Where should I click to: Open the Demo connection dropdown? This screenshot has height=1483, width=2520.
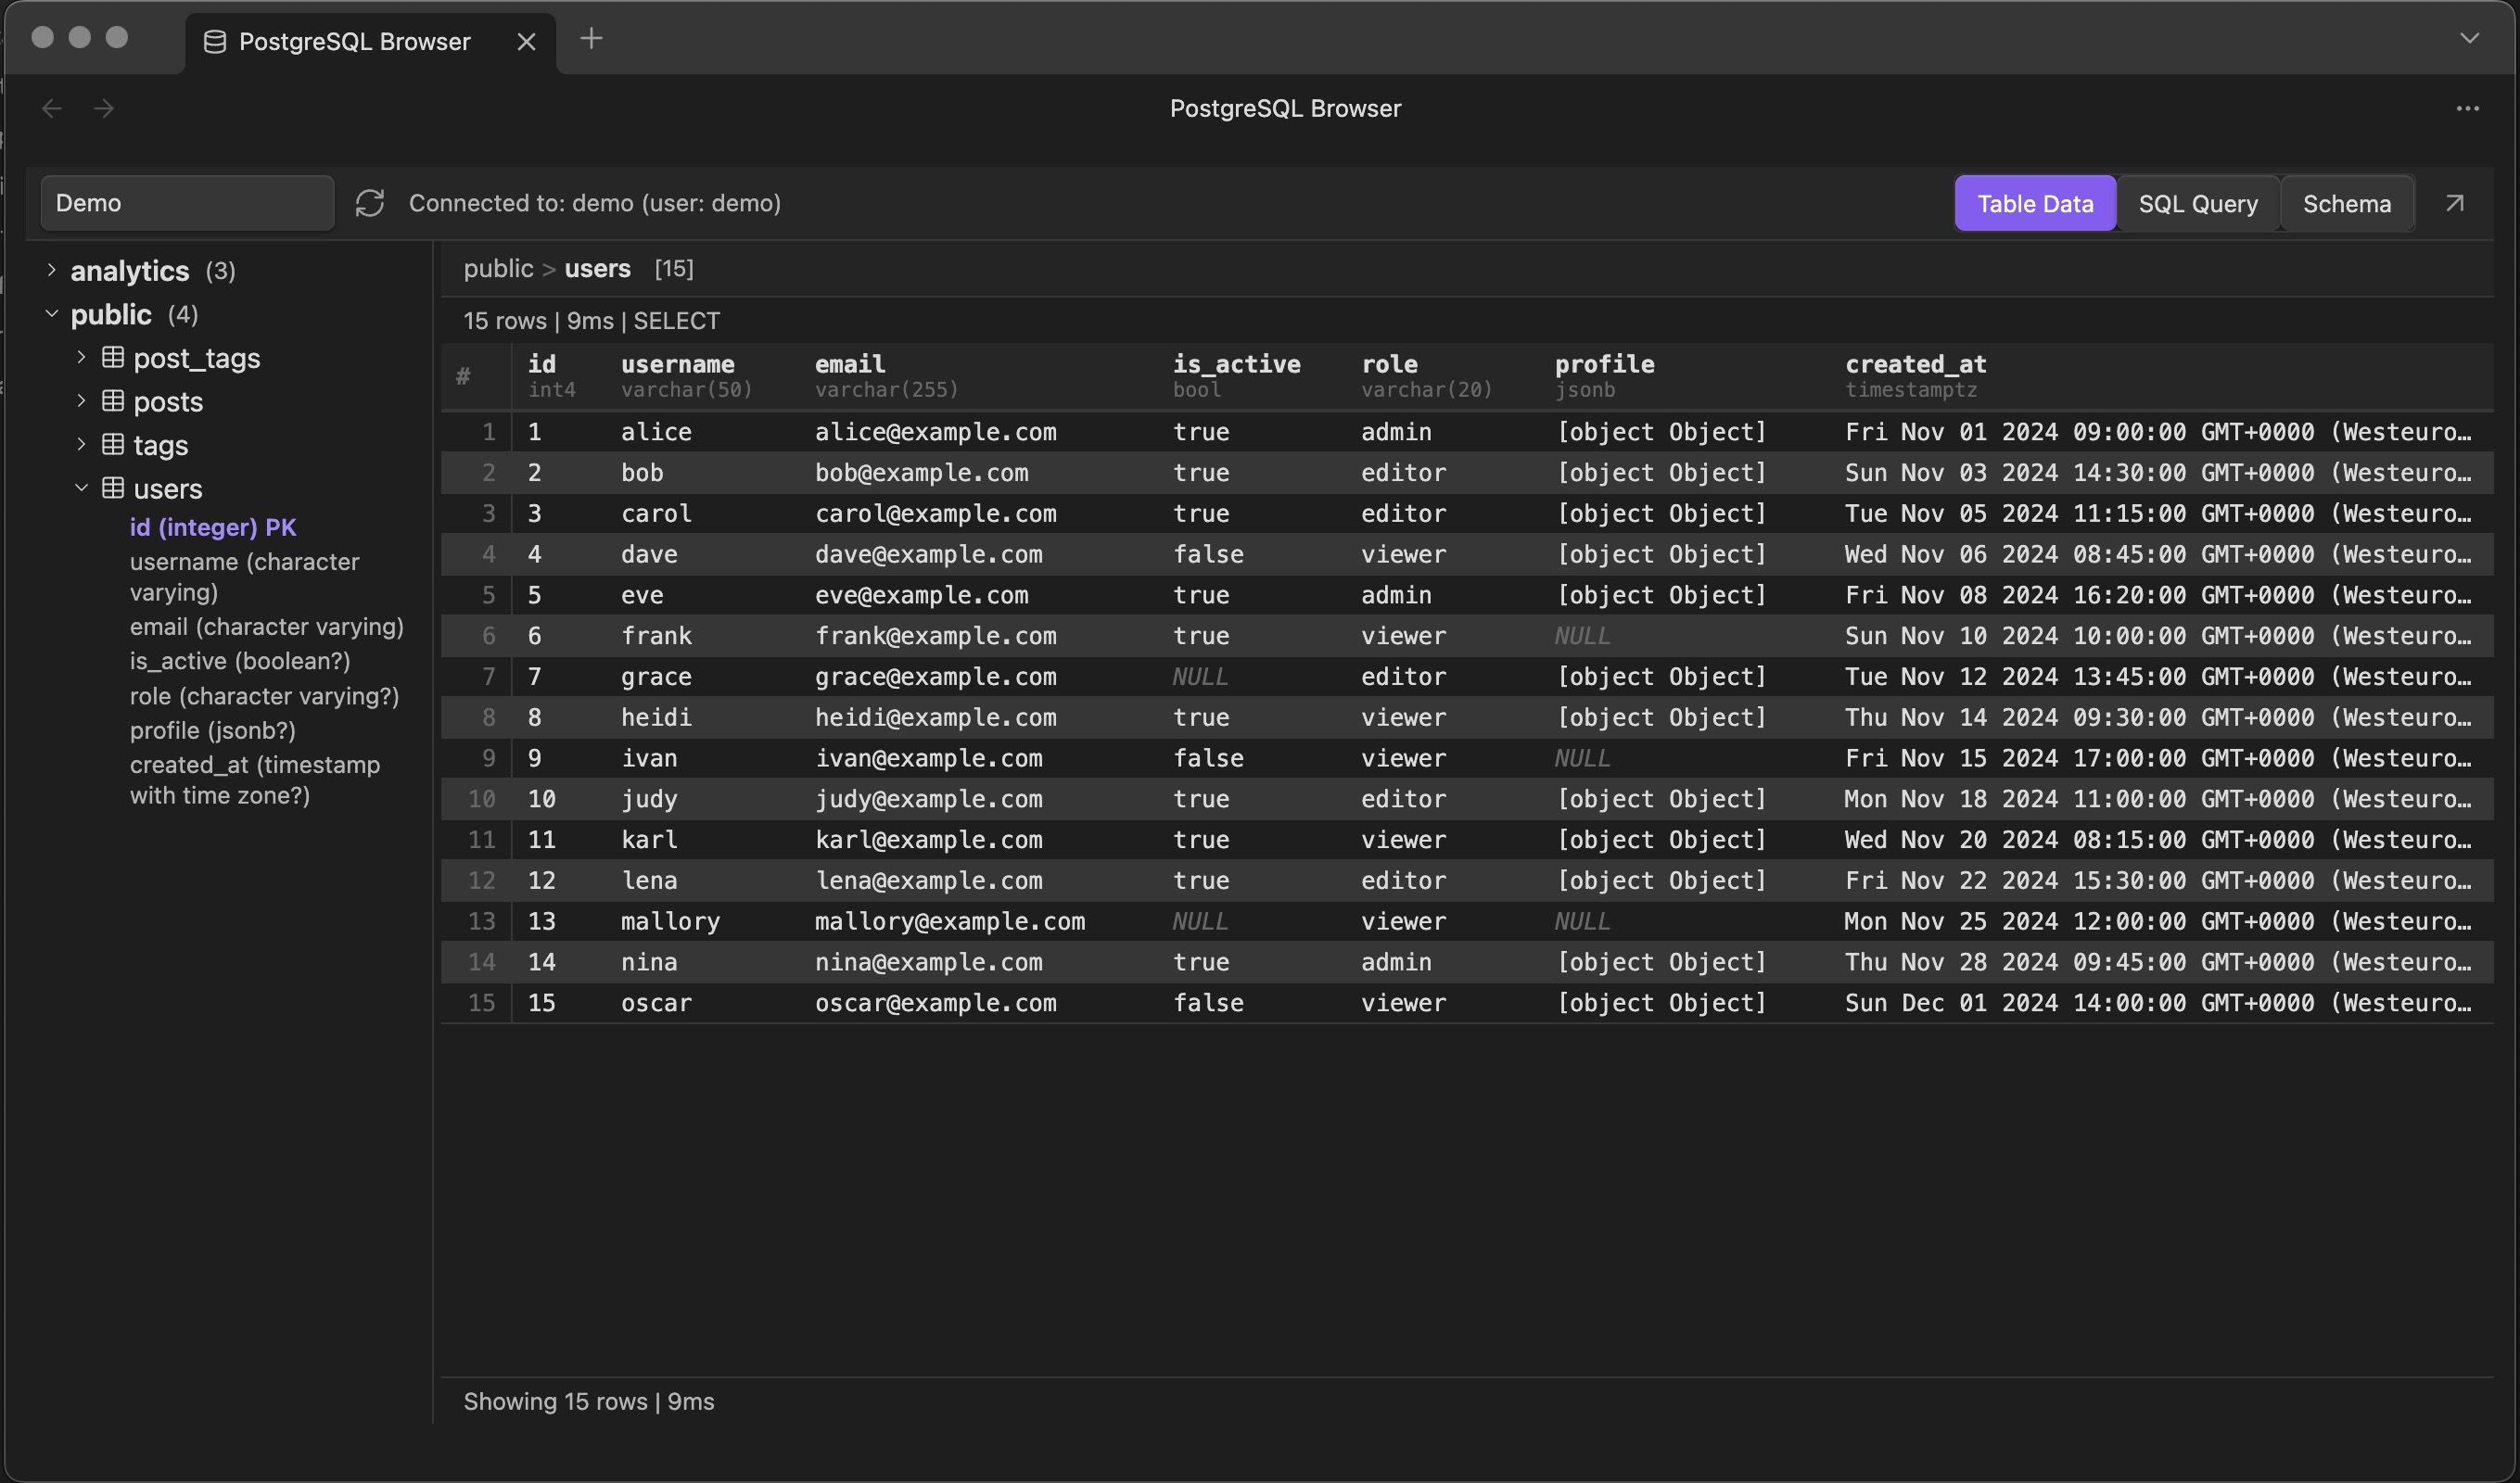(187, 203)
